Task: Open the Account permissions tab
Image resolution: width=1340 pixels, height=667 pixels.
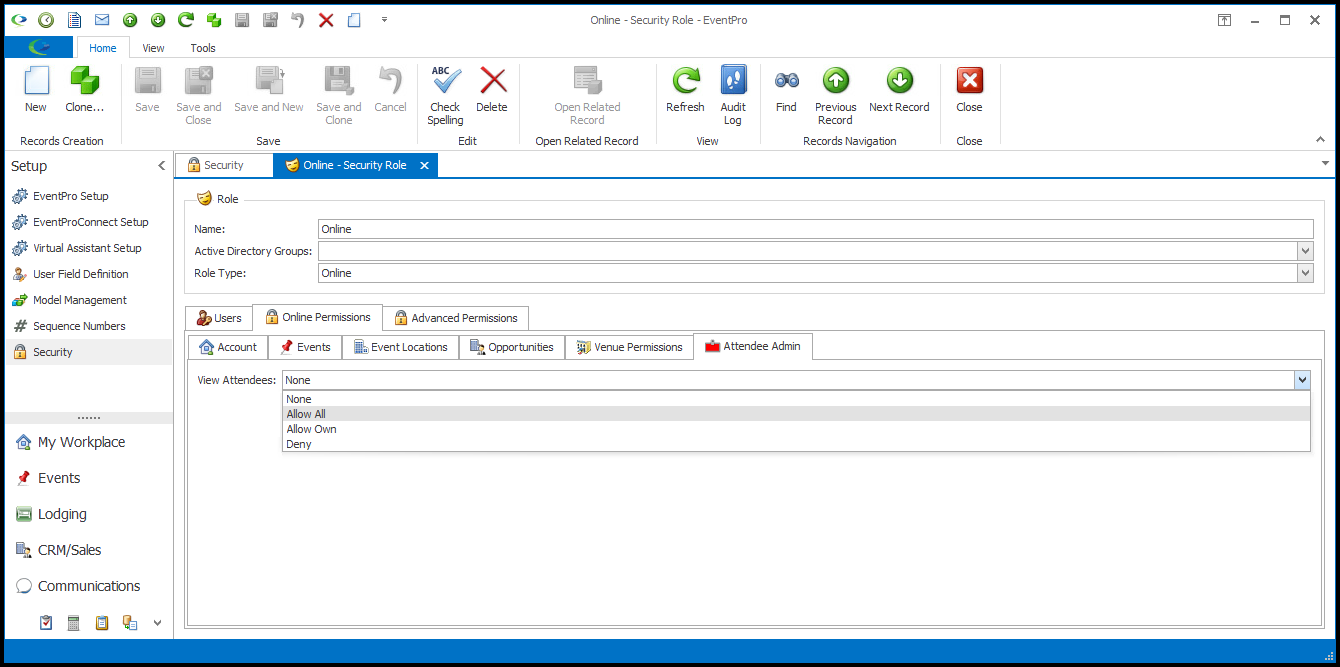Action: tap(228, 347)
